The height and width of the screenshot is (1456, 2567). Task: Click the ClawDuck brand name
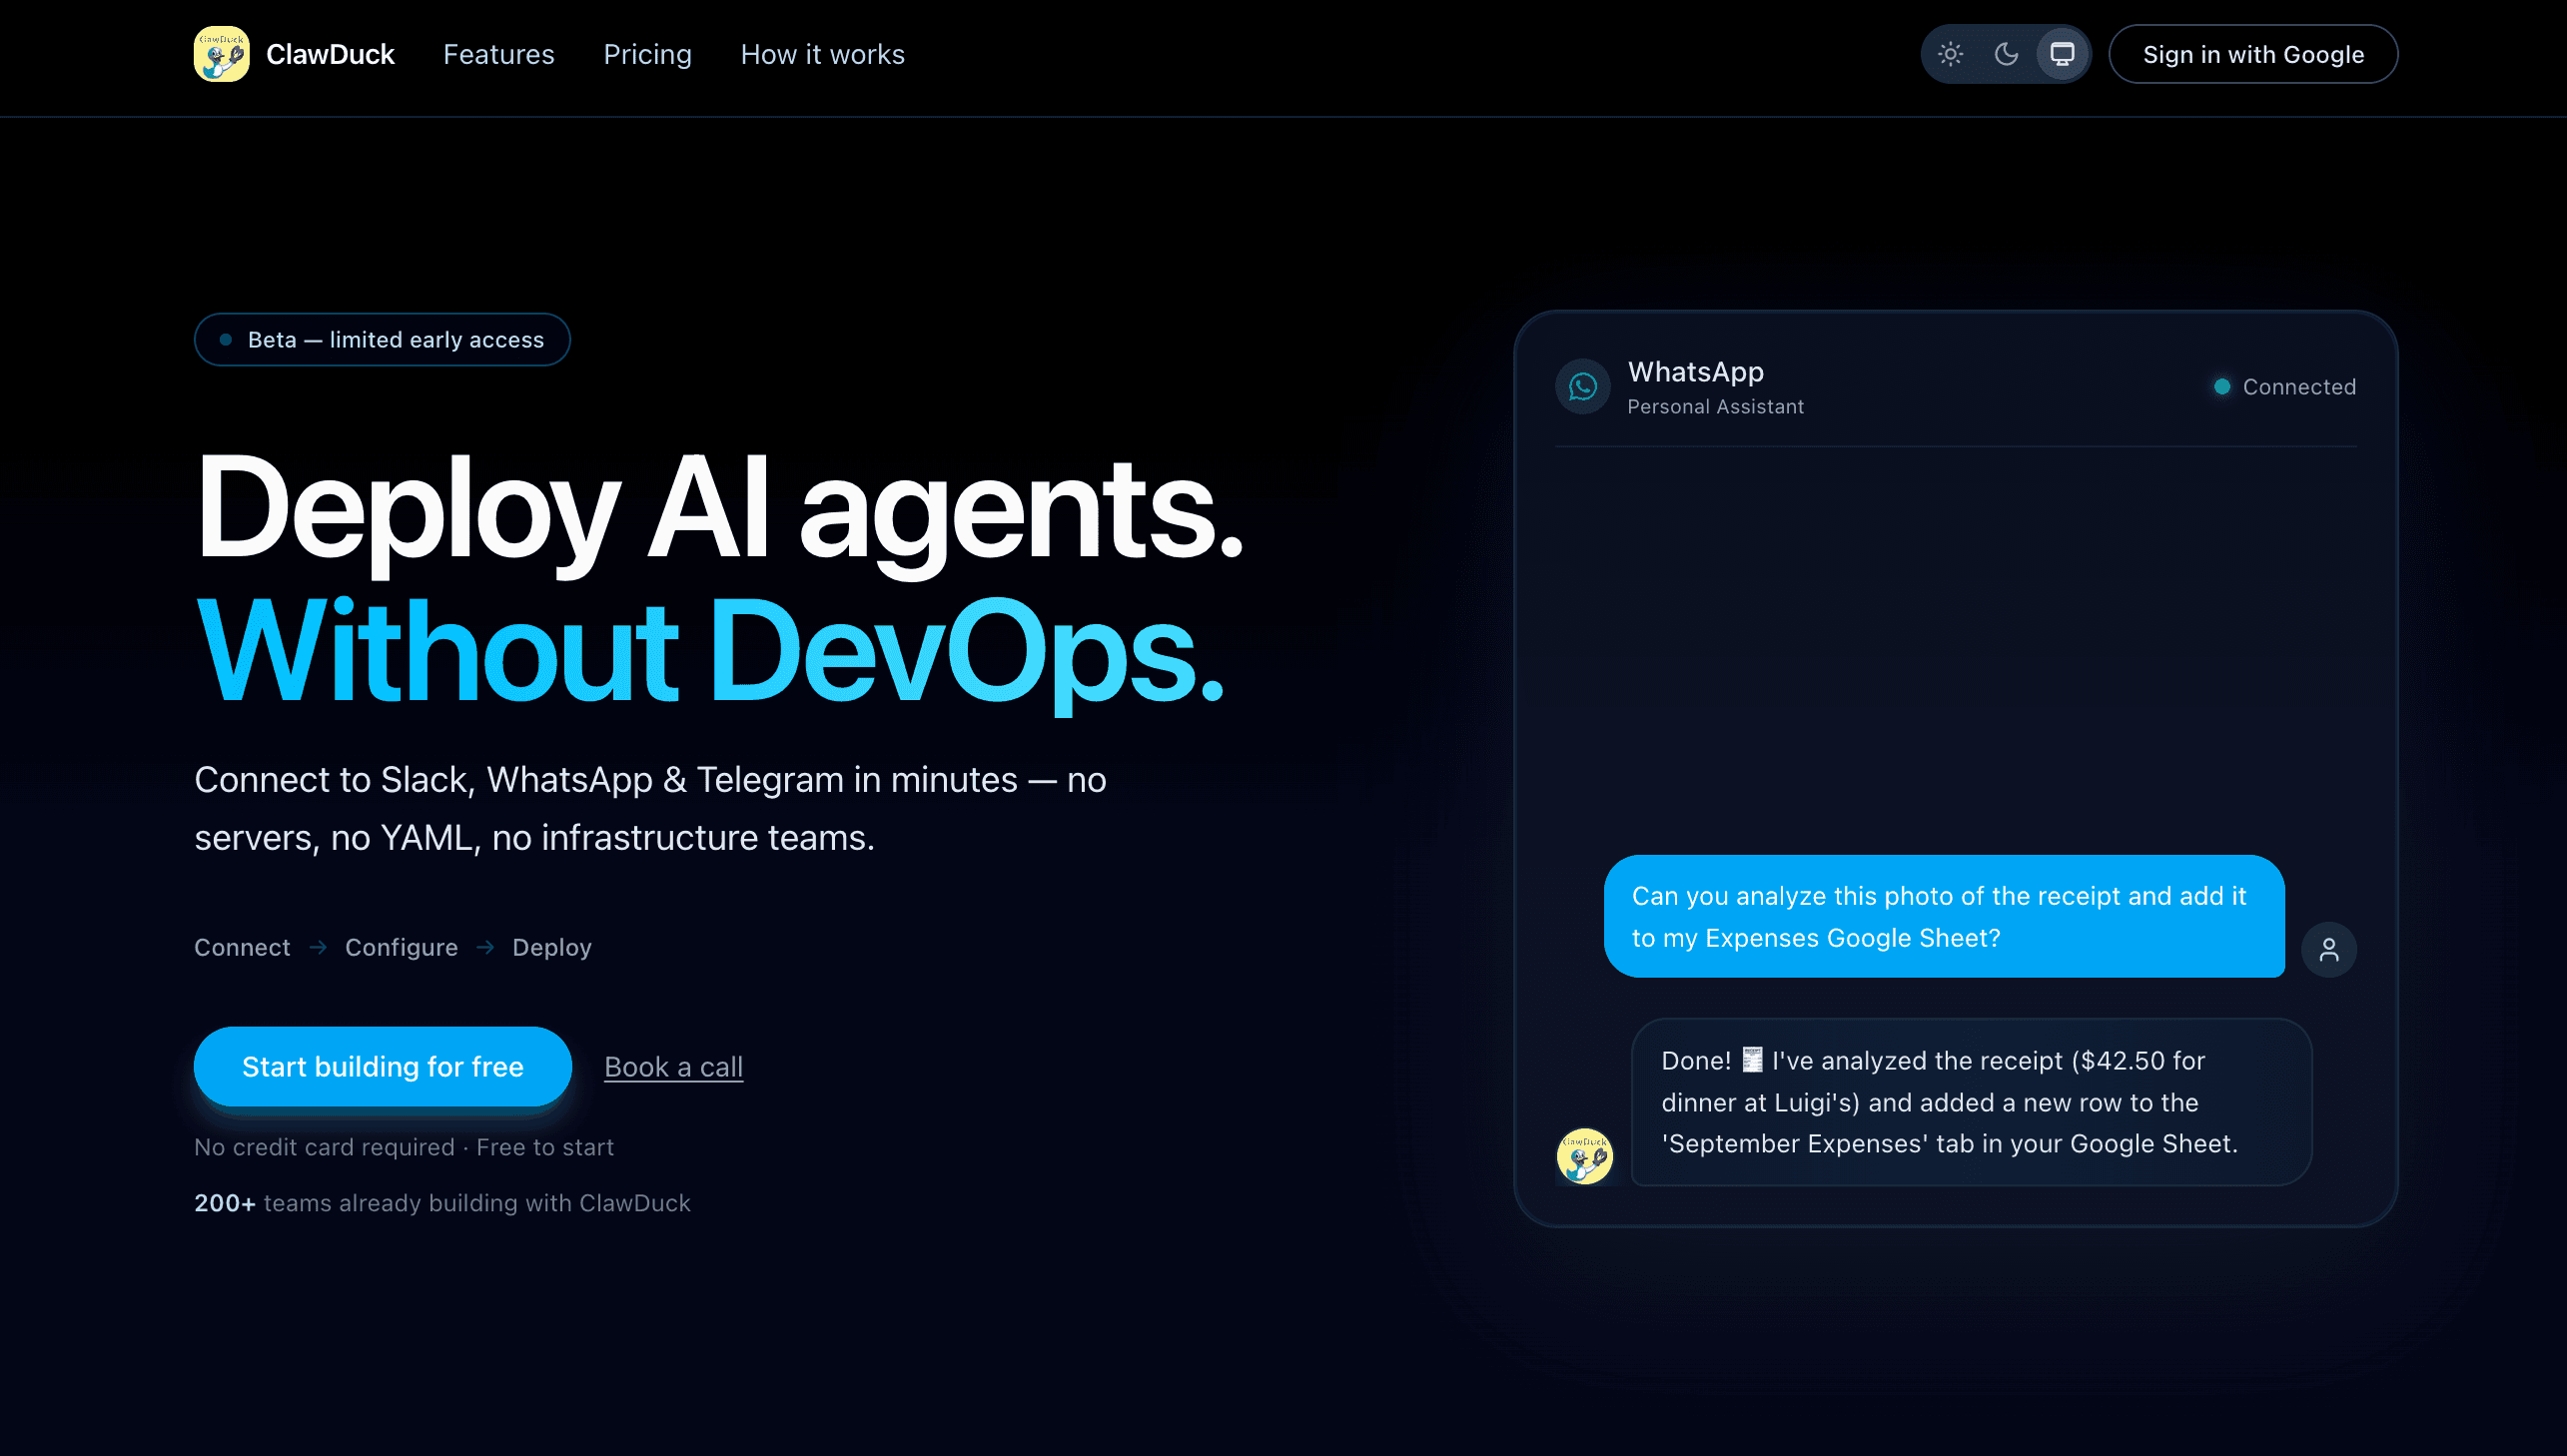[330, 54]
